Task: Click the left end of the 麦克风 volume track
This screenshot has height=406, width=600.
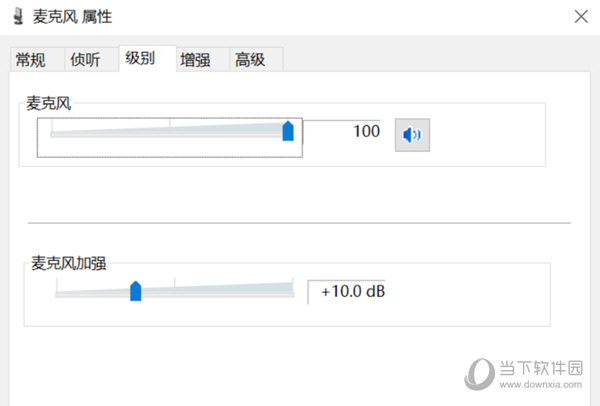Action: (52, 133)
